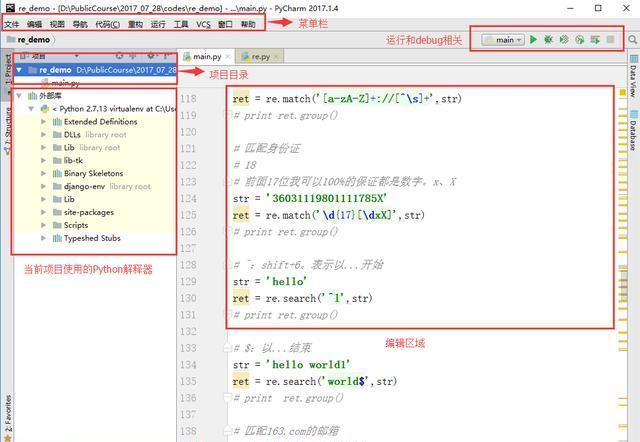This screenshot has width=640, height=442.
Task: Toggle code fold marker at line 119
Action: [228, 115]
